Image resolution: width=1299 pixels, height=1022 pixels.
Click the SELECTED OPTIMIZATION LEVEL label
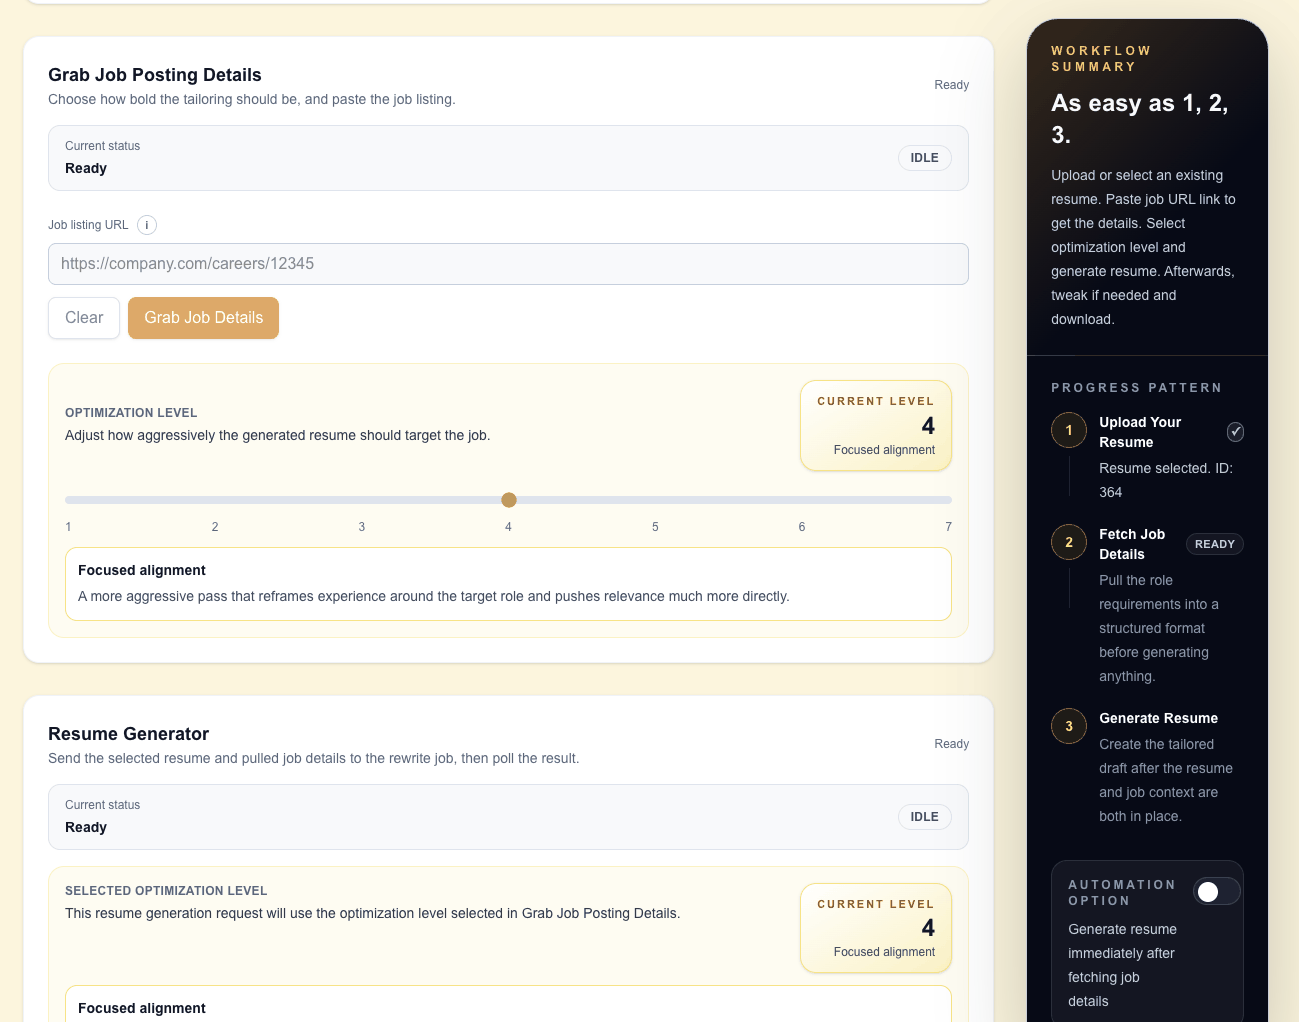pos(166,891)
